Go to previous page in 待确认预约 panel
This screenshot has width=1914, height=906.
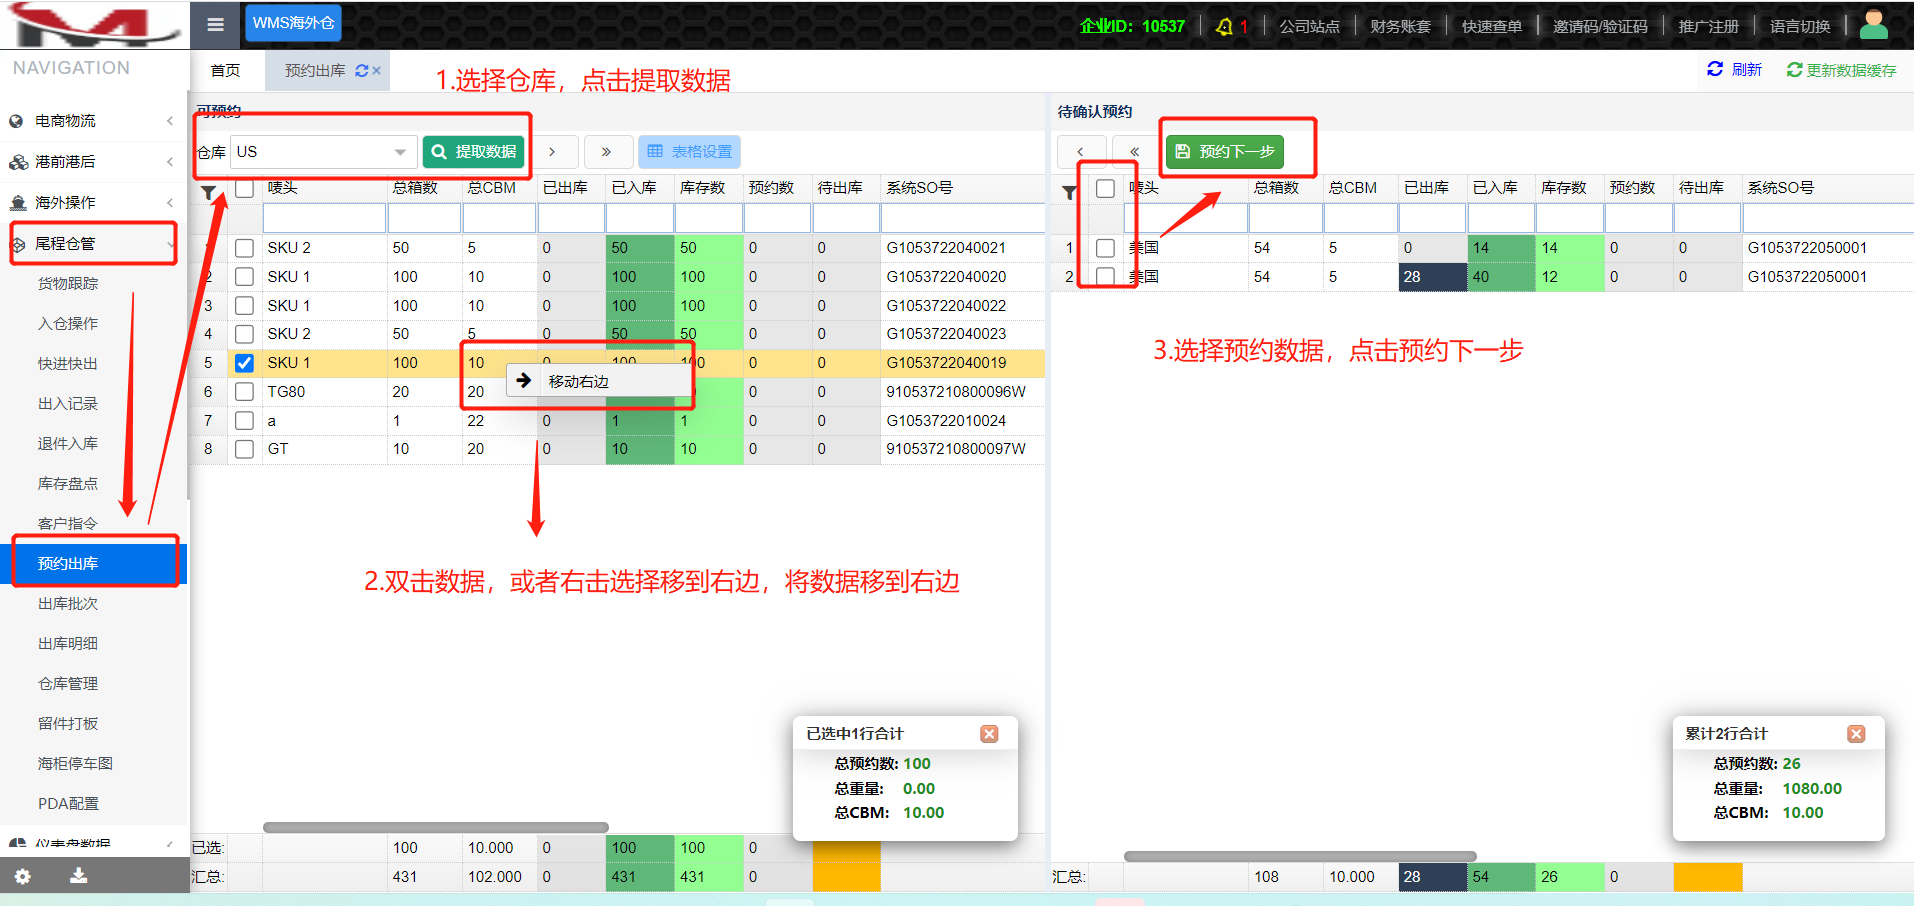[x=1081, y=152]
